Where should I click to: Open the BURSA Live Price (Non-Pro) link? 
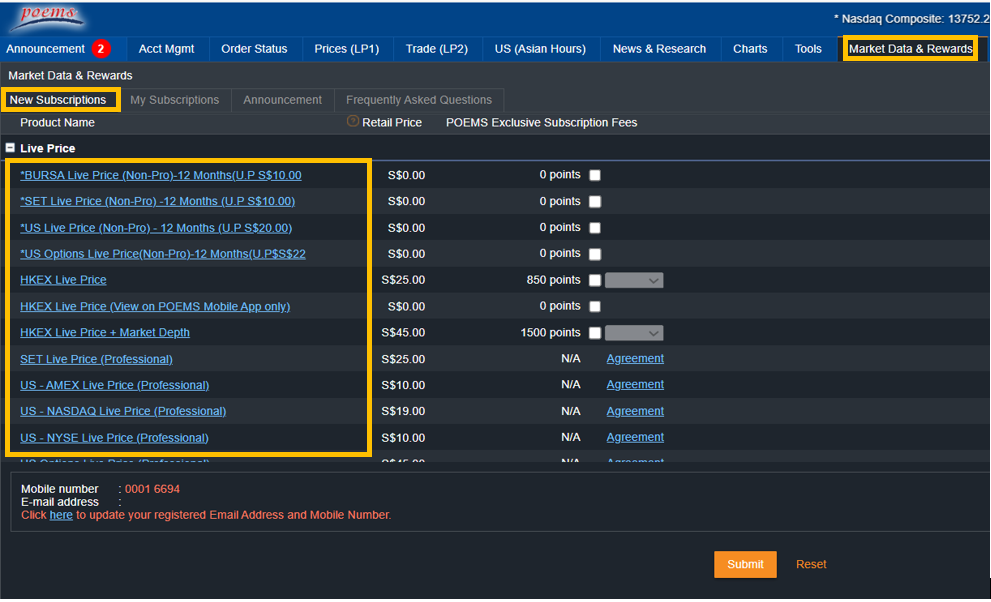[x=161, y=175]
